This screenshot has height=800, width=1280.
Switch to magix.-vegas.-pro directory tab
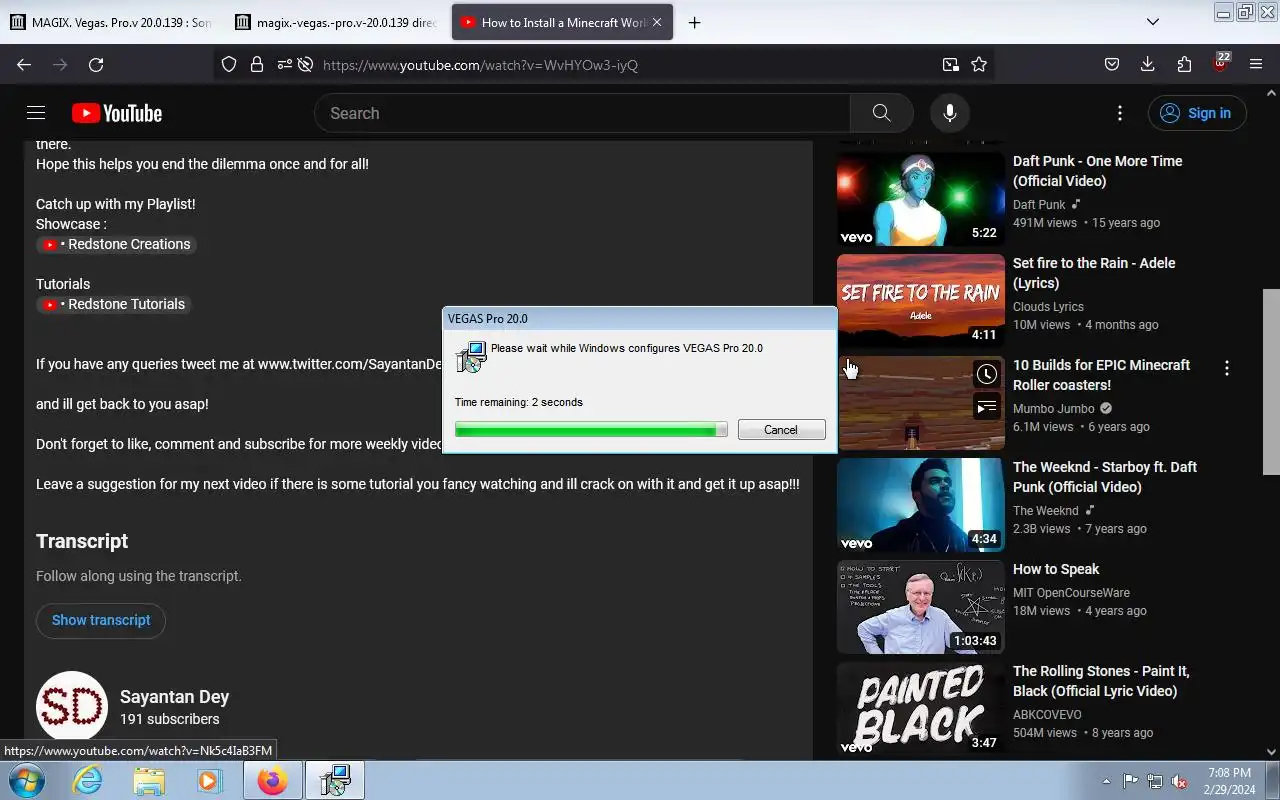pyautogui.click(x=338, y=22)
